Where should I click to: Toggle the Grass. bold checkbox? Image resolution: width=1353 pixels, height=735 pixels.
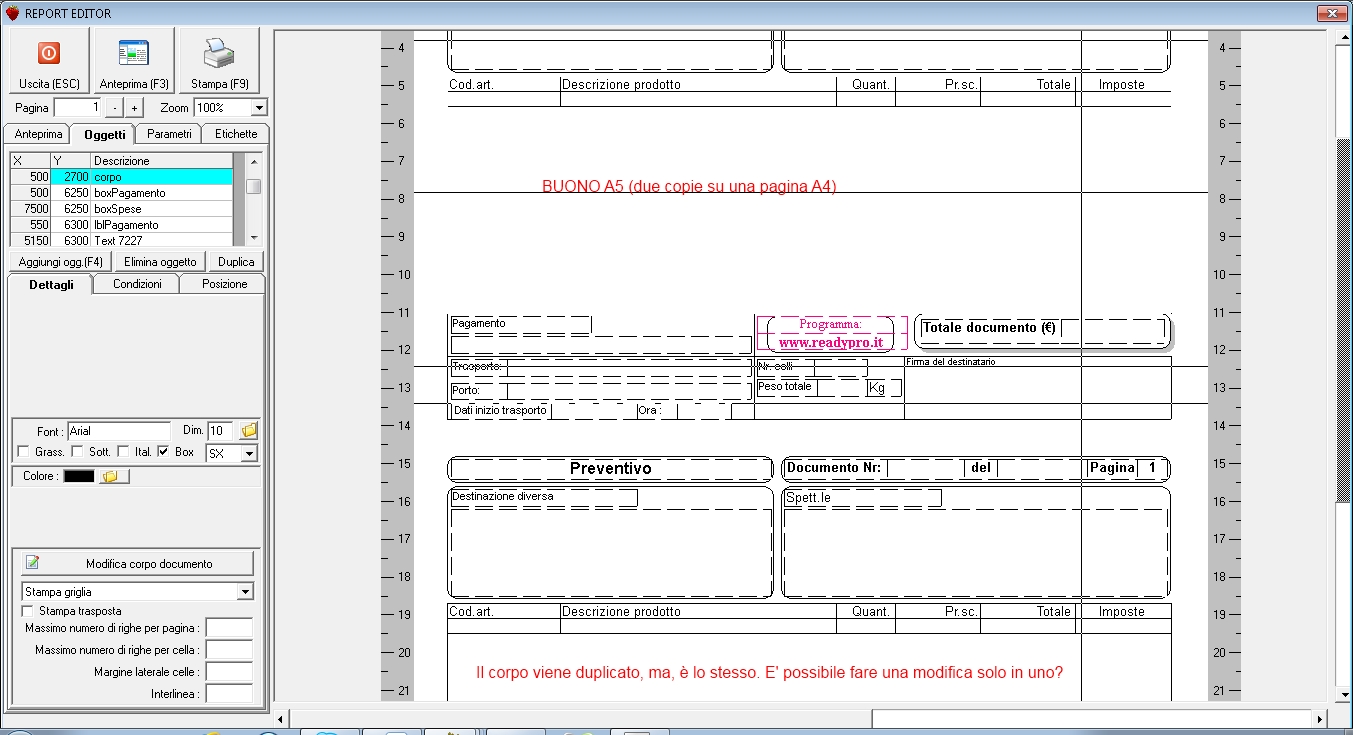click(23, 452)
